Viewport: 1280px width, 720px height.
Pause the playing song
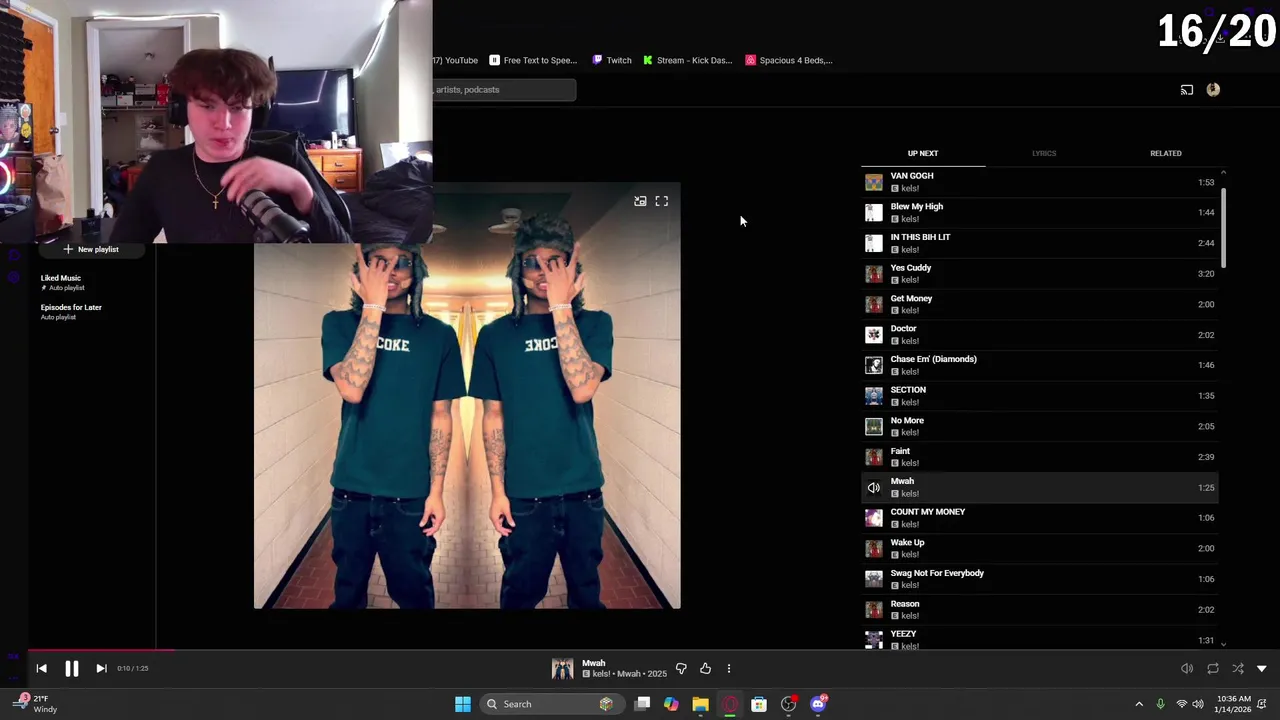pos(72,668)
